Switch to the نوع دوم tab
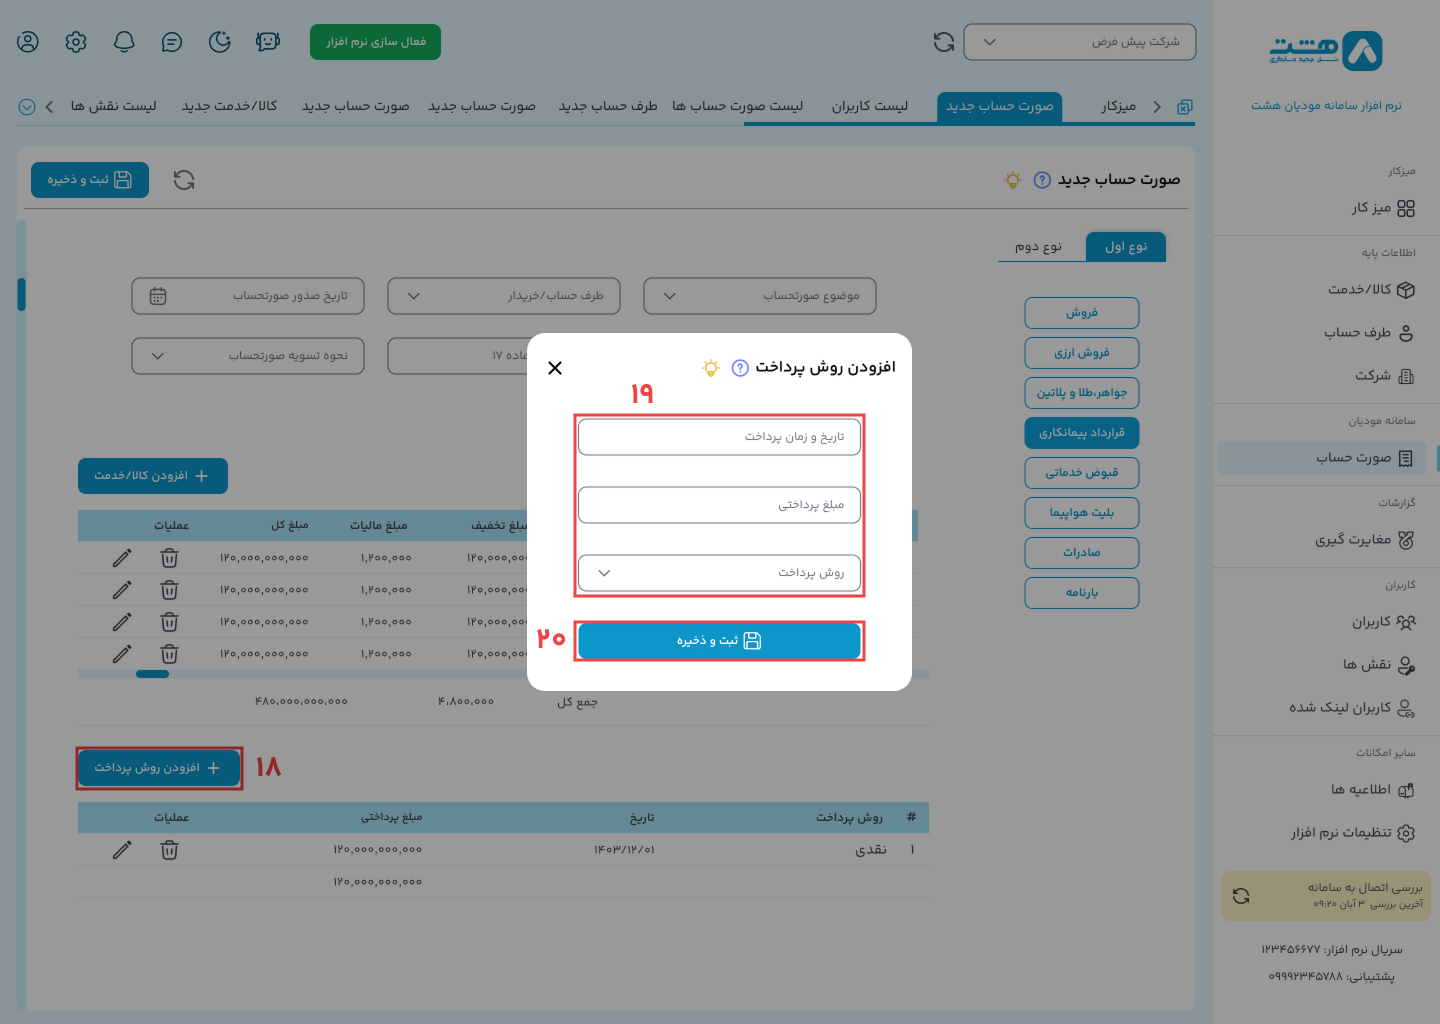The image size is (1440, 1024). point(1038,247)
